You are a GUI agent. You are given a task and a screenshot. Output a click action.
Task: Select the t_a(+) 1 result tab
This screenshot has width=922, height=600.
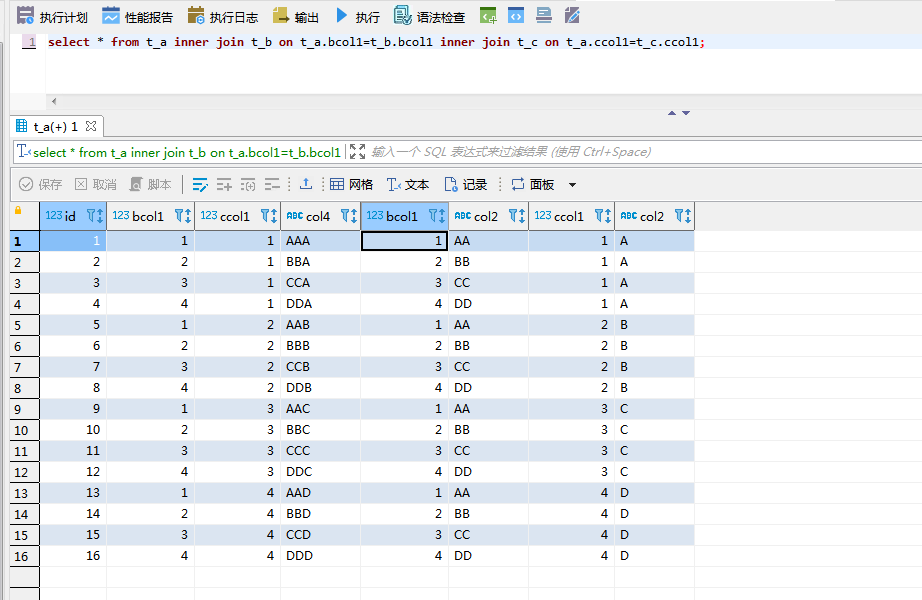pyautogui.click(x=54, y=126)
